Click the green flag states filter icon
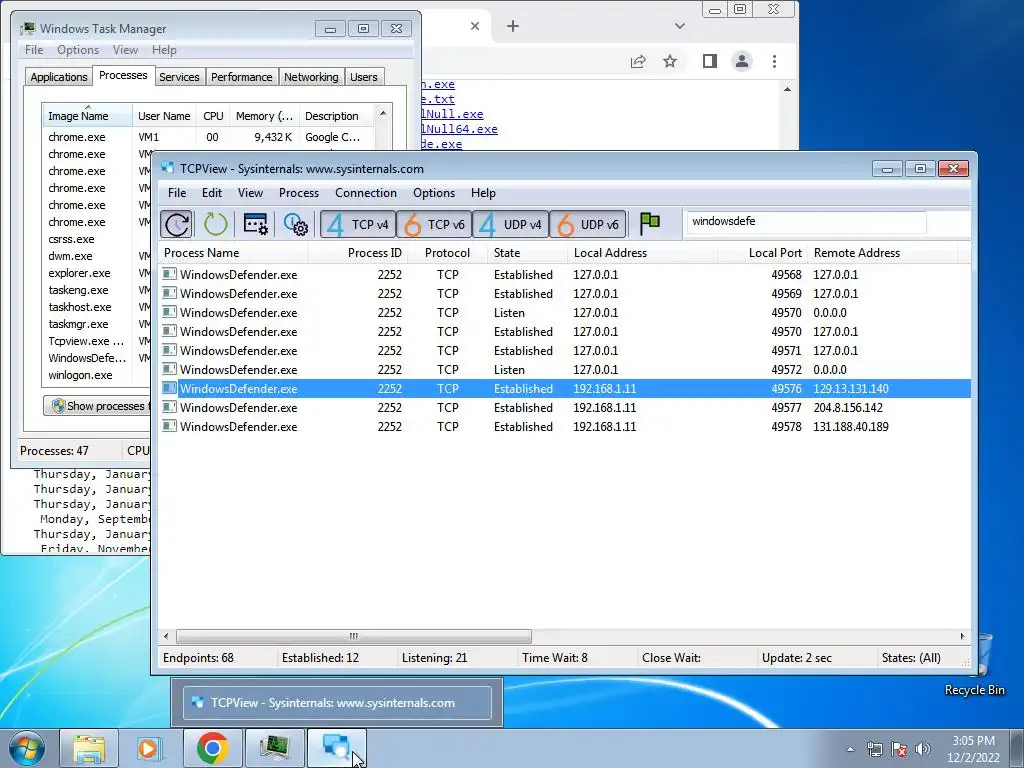Image resolution: width=1024 pixels, height=768 pixels. pyautogui.click(x=649, y=224)
